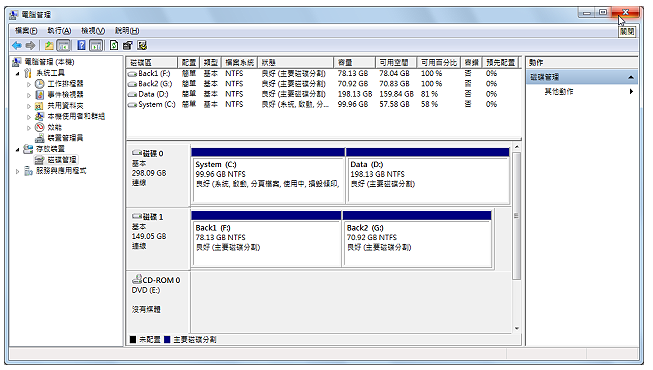The width and height of the screenshot is (653, 370).
Task: Click the 電腦管理 (本機) root node icon
Action: click(x=16, y=62)
